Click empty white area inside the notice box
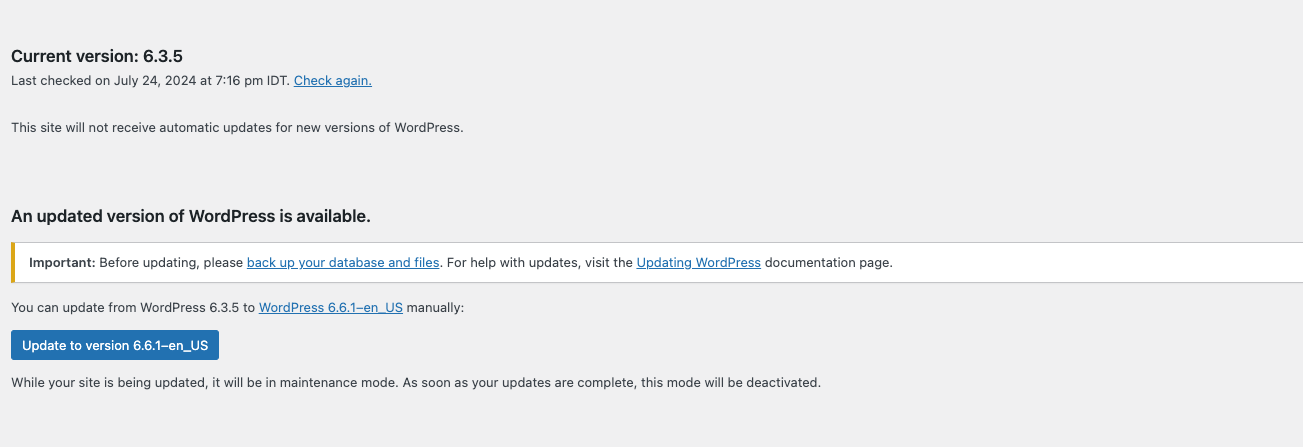This screenshot has width=1303, height=447. click(1100, 262)
